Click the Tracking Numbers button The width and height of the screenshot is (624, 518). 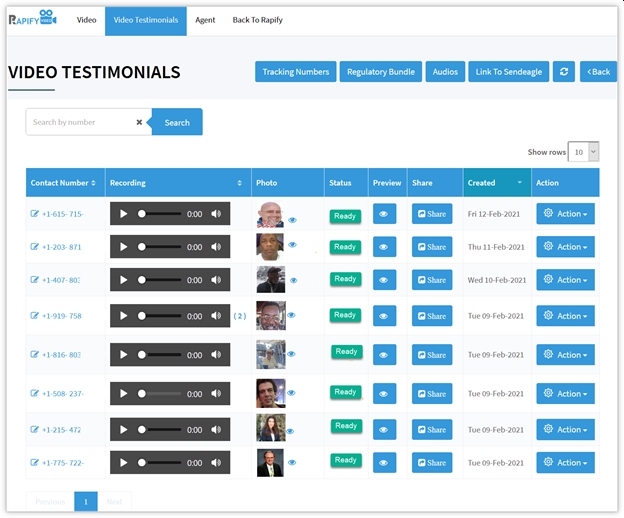[x=296, y=72]
